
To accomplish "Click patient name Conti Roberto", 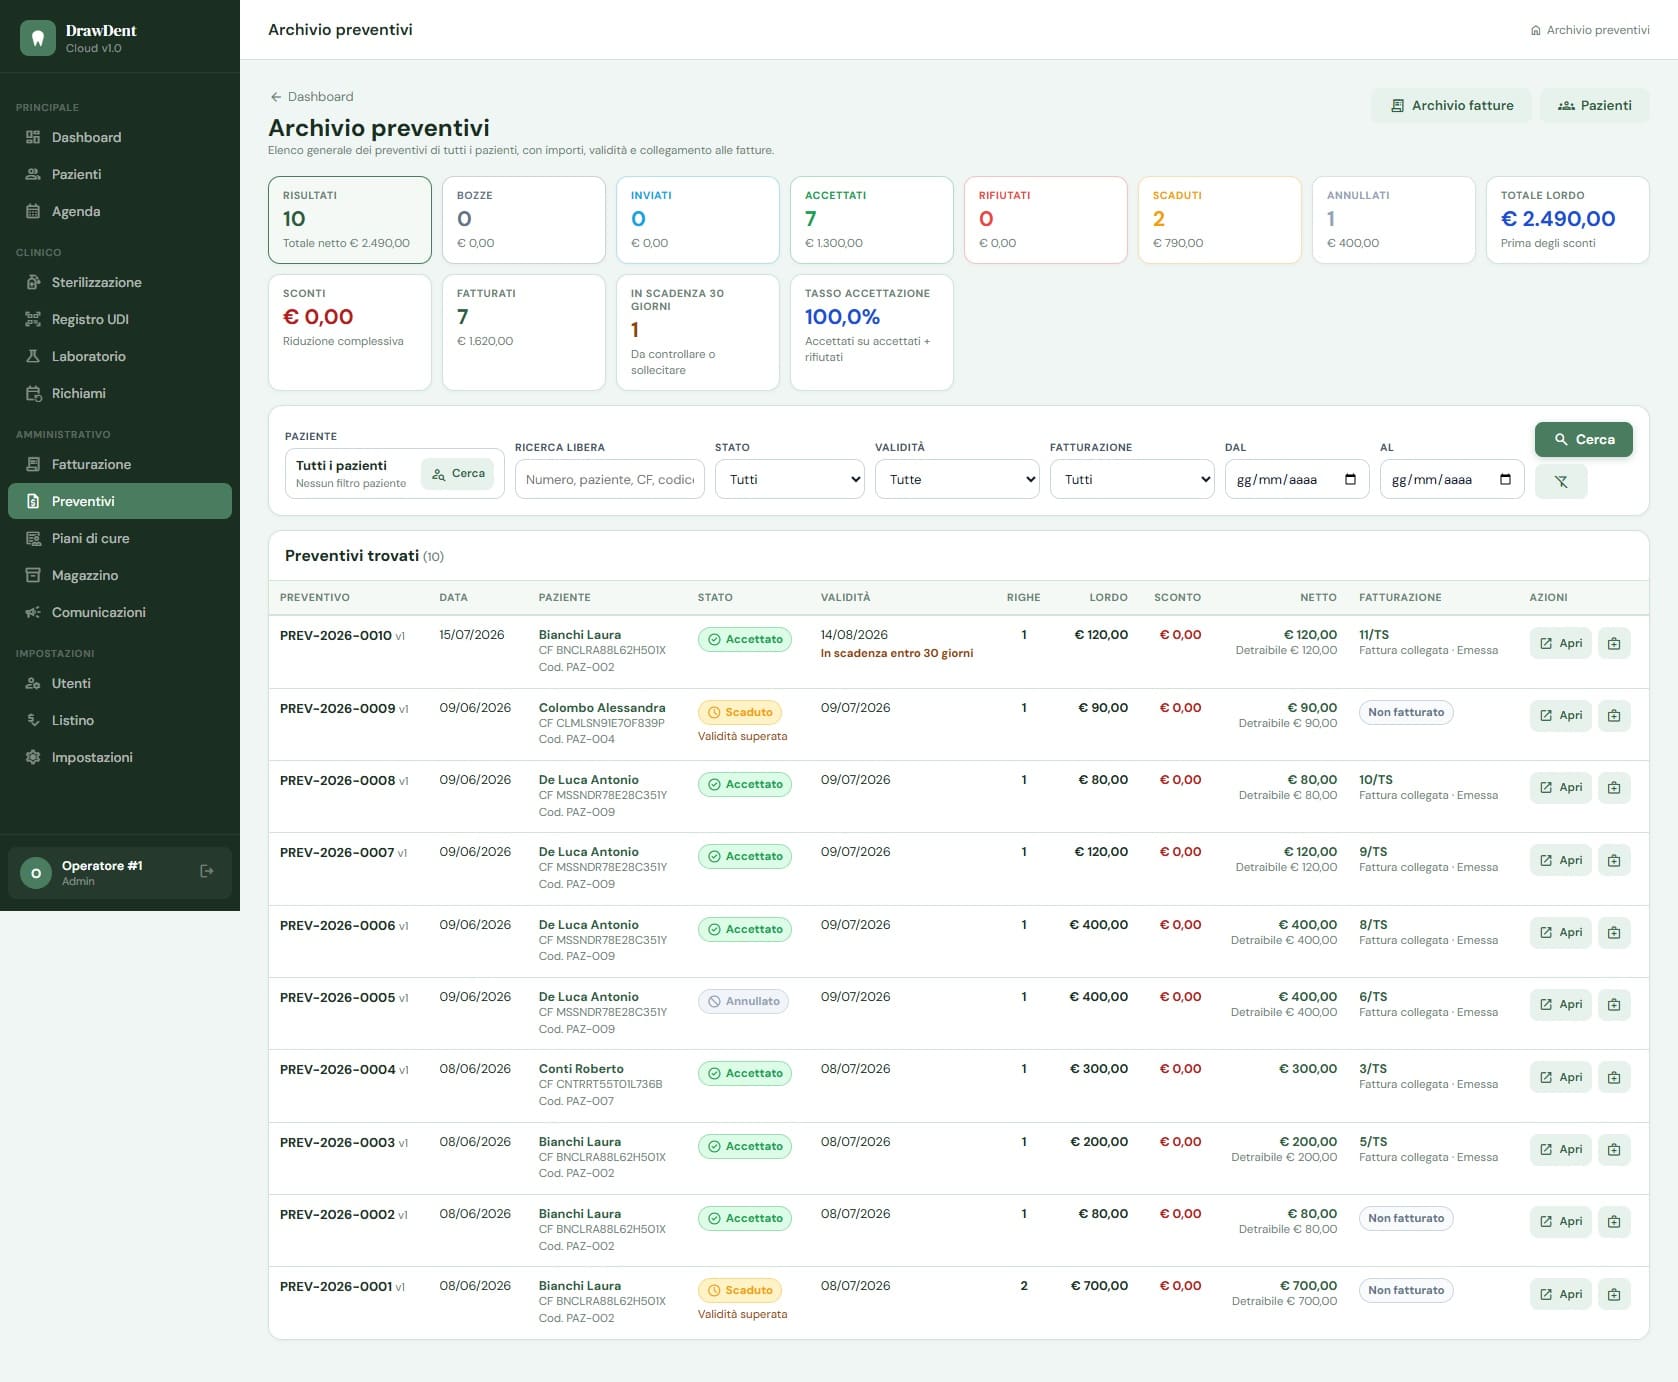I will coord(581,1068).
